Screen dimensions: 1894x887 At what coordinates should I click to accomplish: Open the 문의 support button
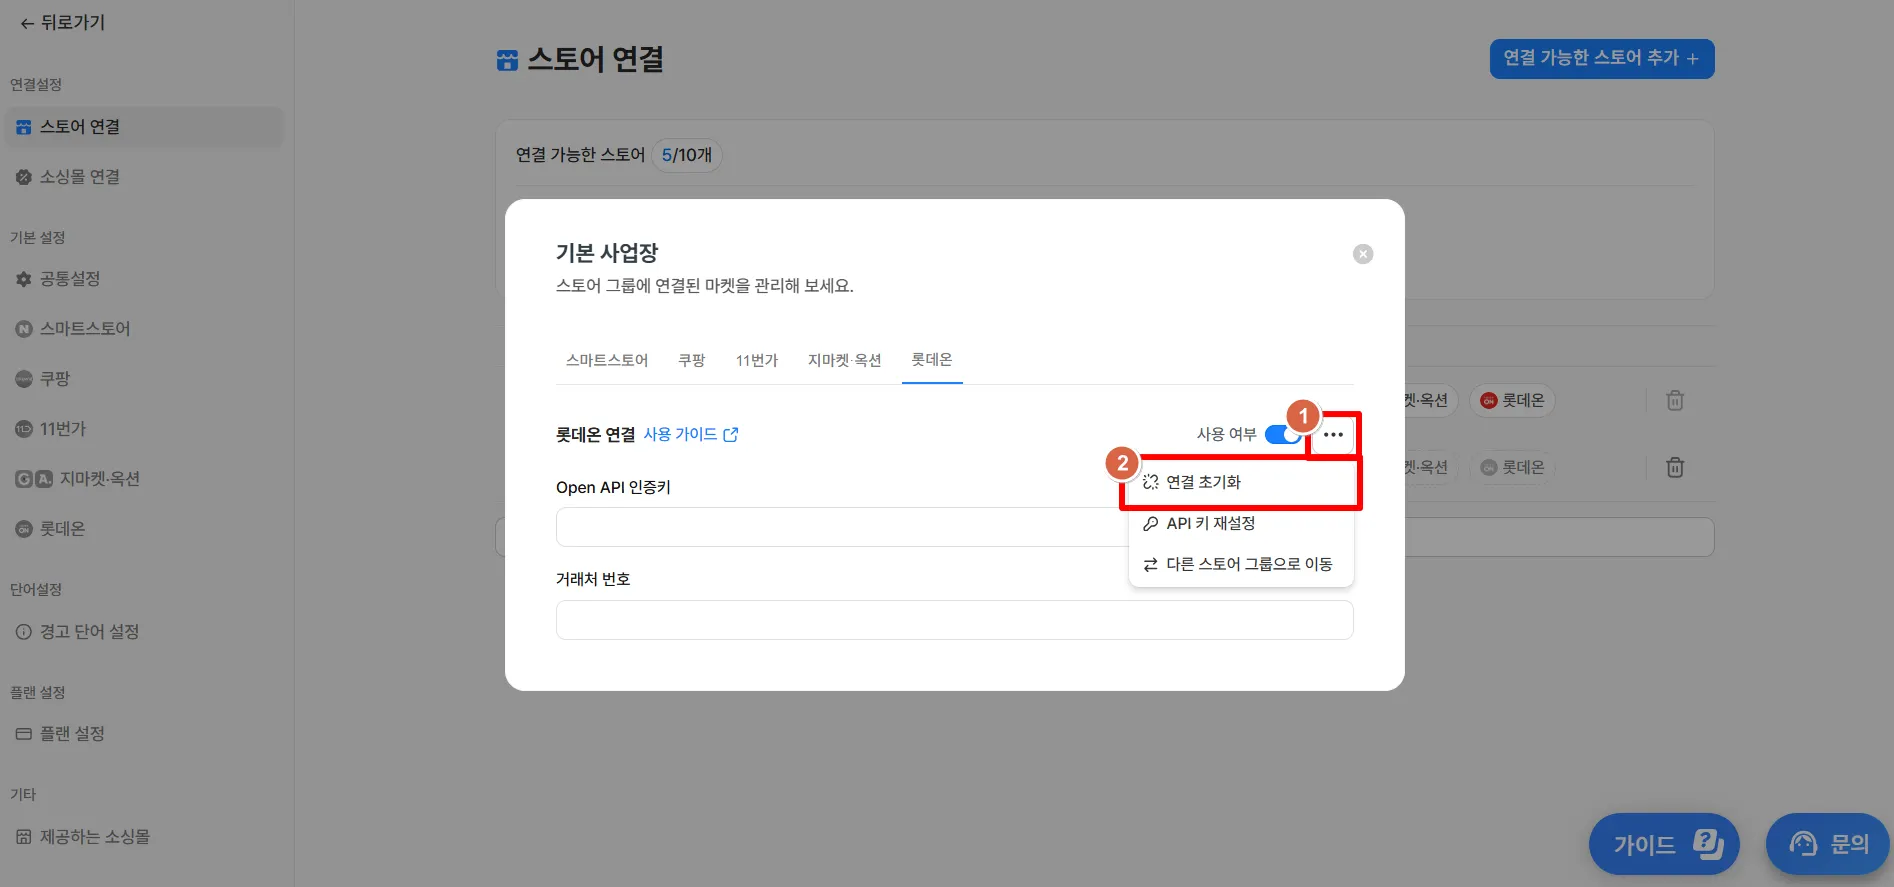1828,844
